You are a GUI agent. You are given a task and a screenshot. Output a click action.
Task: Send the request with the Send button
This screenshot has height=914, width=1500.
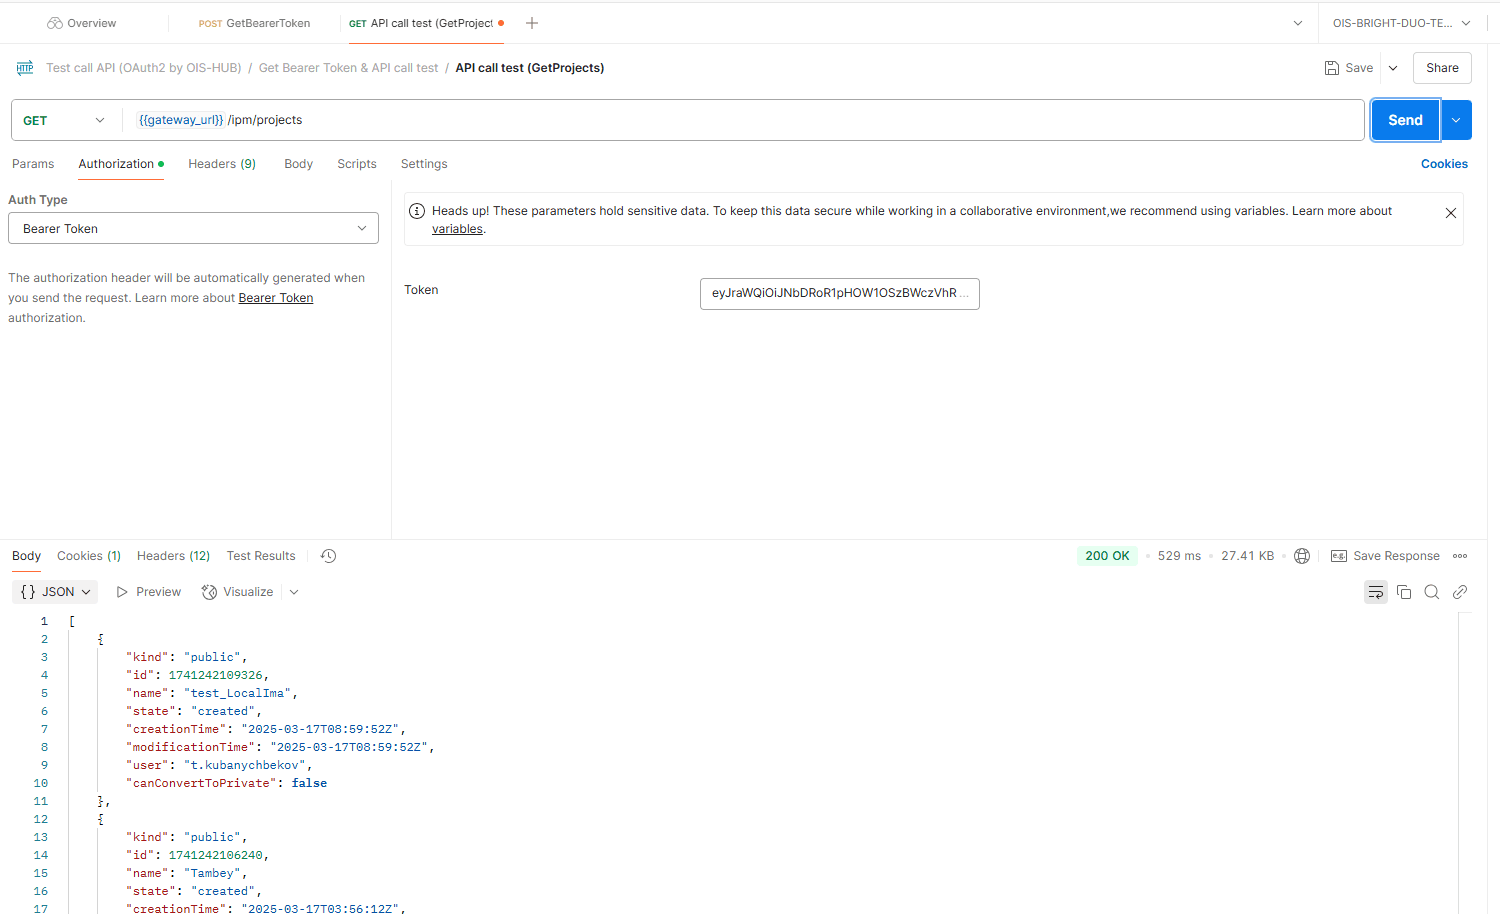click(x=1405, y=120)
